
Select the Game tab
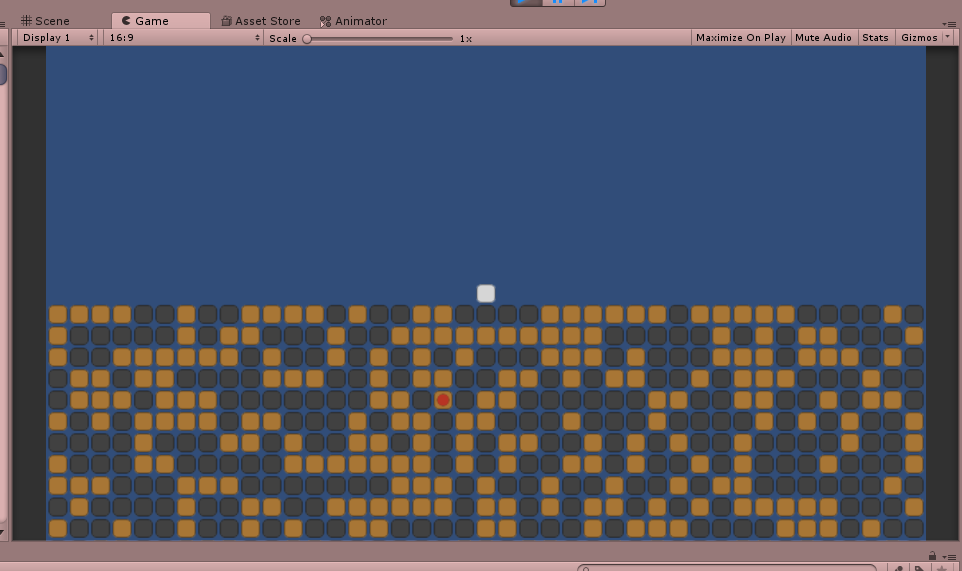click(161, 21)
